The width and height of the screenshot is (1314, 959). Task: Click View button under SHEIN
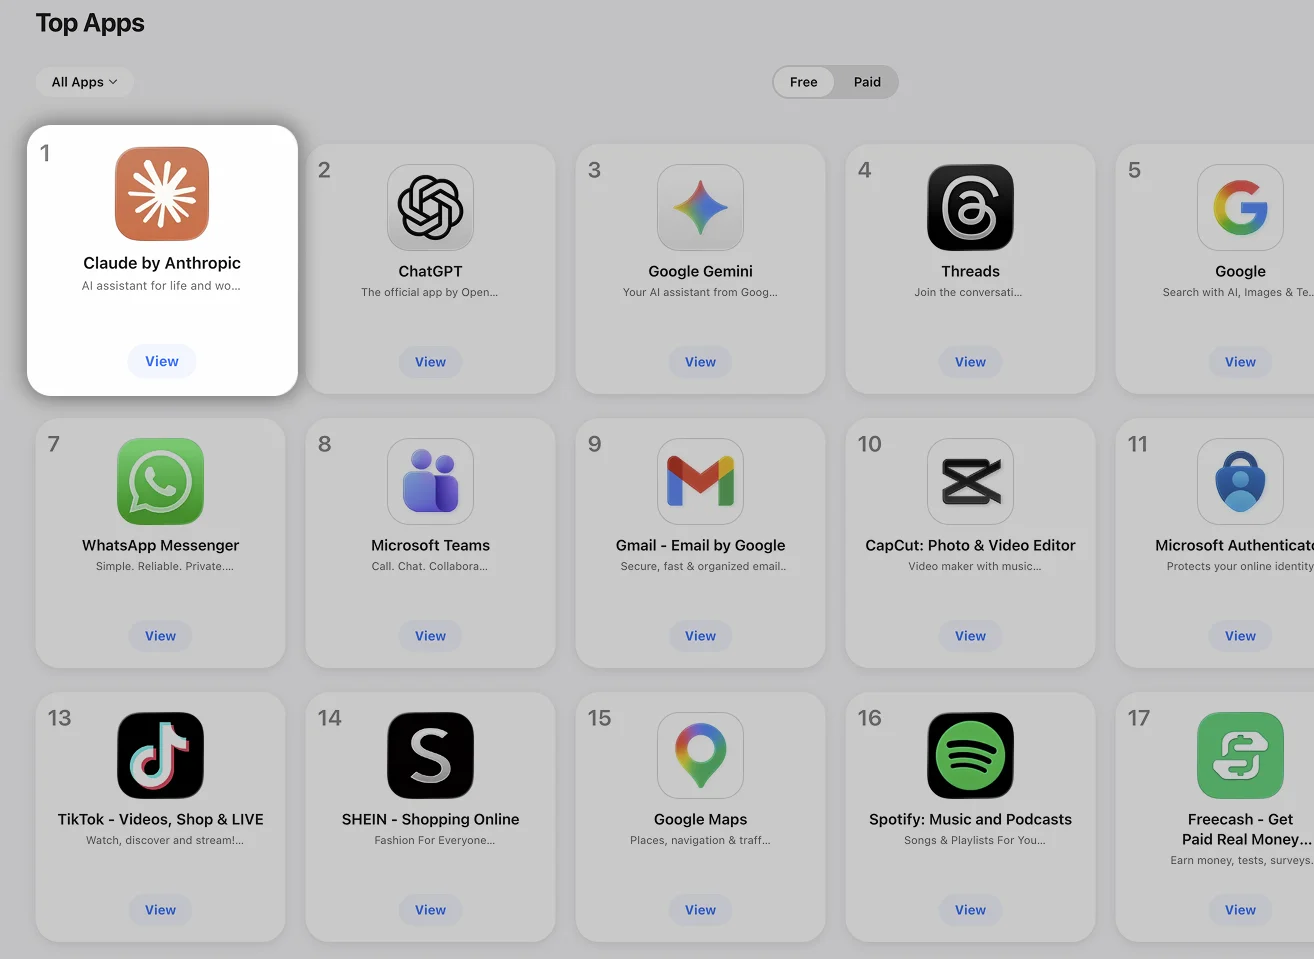point(430,910)
